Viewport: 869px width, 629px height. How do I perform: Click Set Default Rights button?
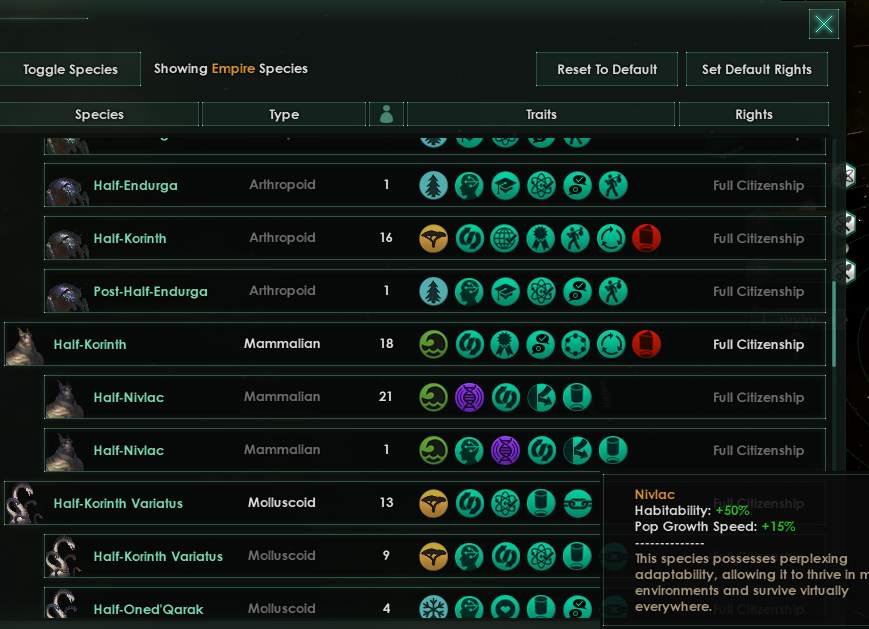click(x=757, y=69)
